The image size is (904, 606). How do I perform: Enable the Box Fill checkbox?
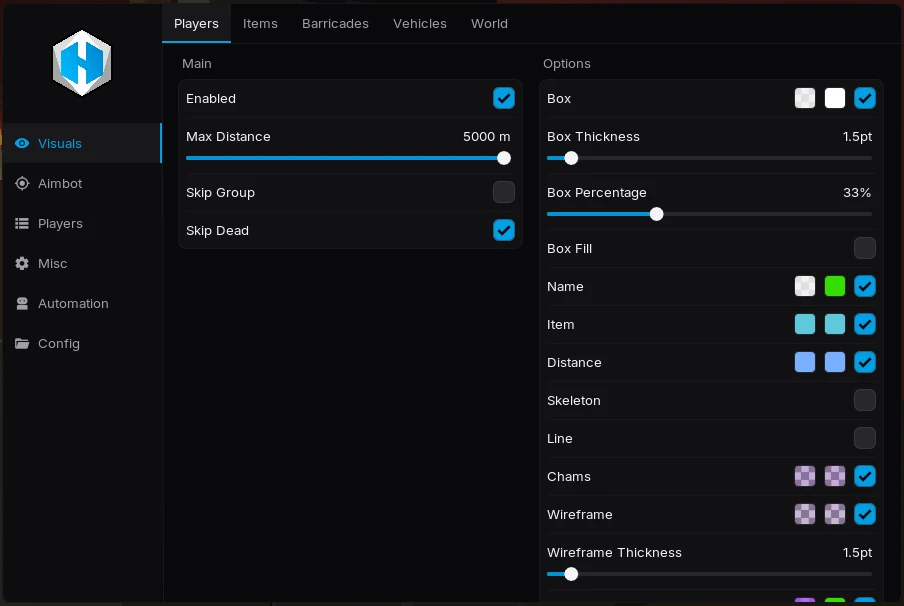(865, 248)
